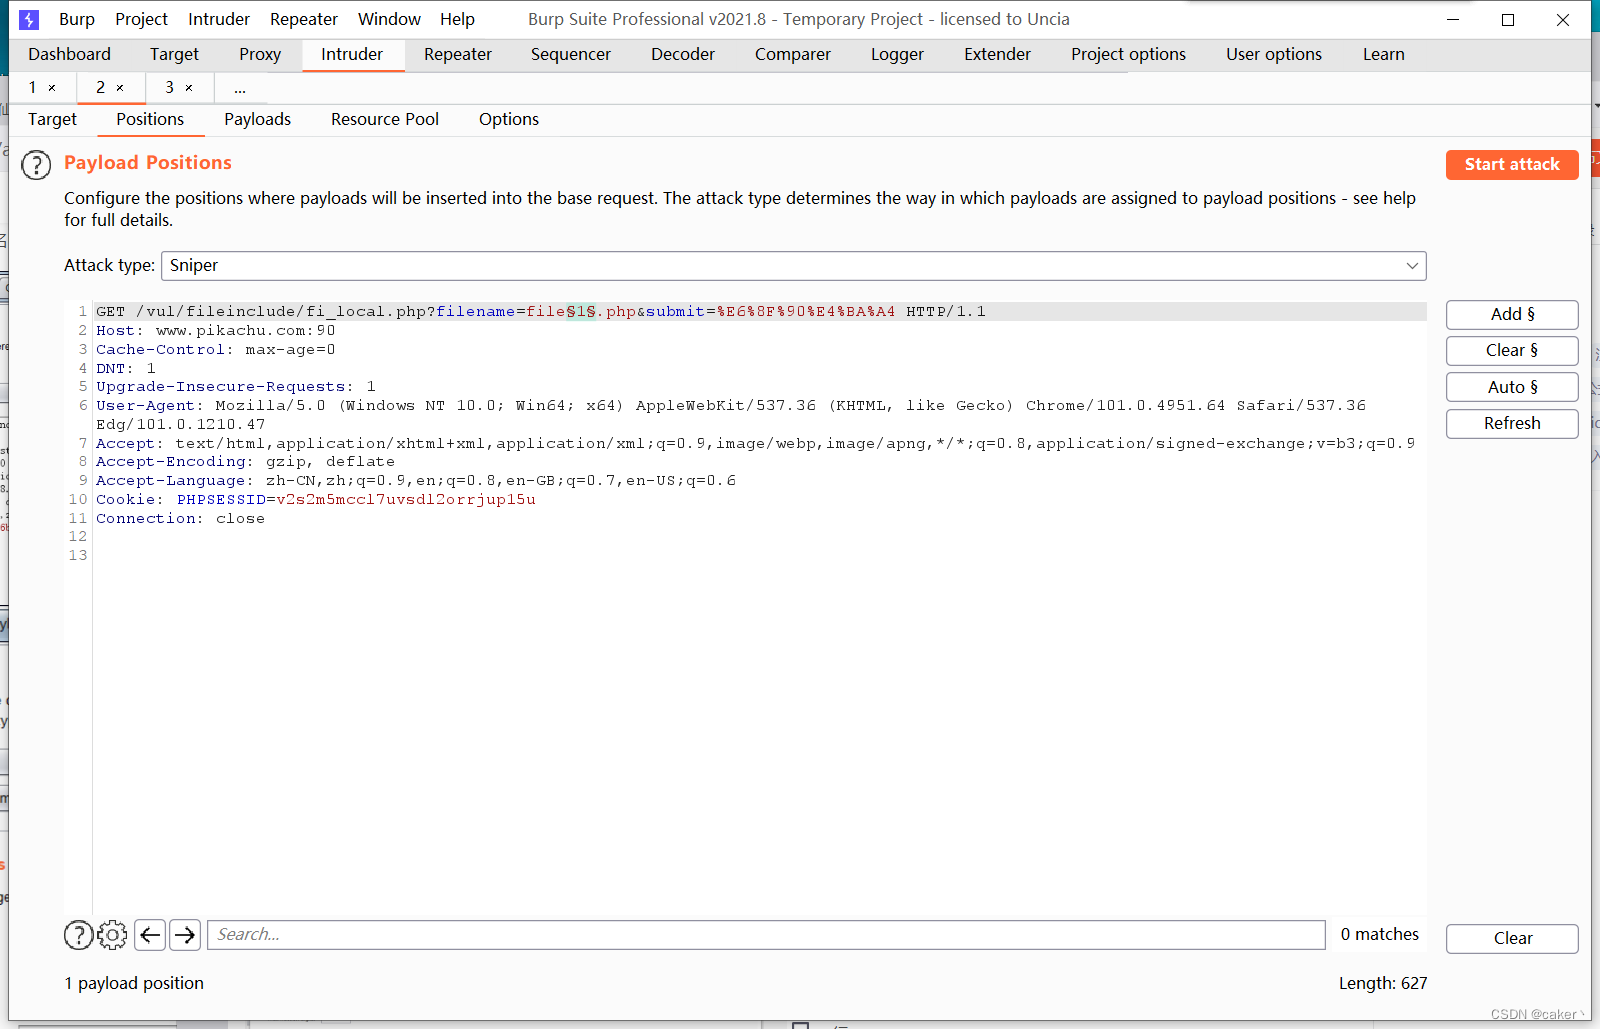Image resolution: width=1600 pixels, height=1029 pixels.
Task: Close Intruder attack tab 1
Action: [52, 88]
